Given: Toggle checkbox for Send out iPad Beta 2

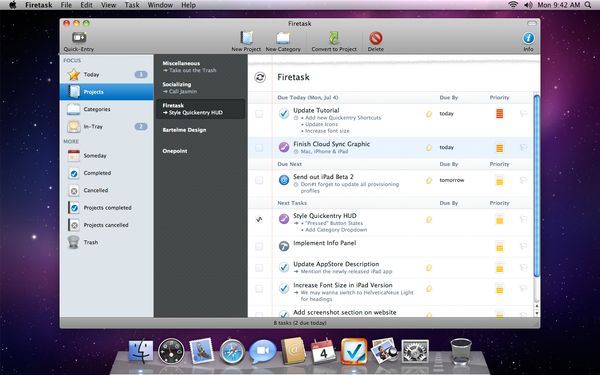Looking at the screenshot, I should tap(259, 180).
